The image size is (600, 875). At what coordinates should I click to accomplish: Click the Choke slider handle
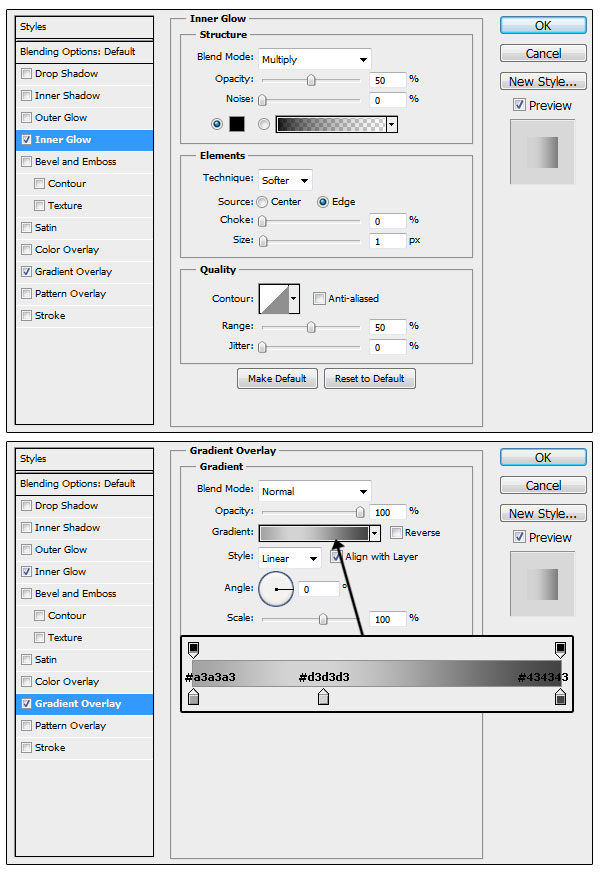[x=262, y=221]
